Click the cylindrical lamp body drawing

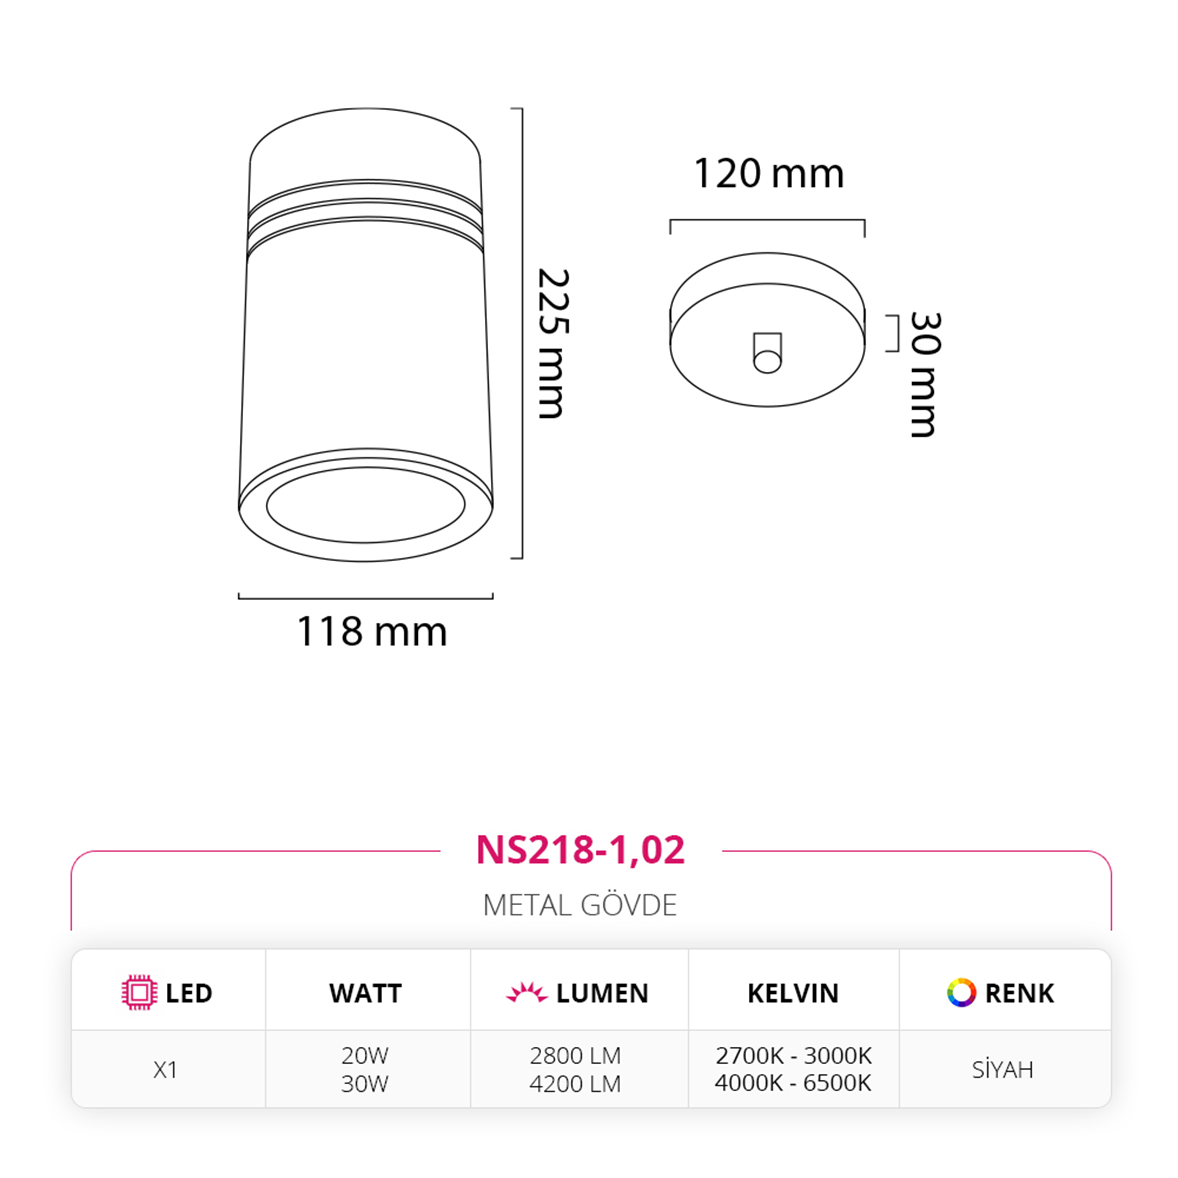tap(366, 335)
